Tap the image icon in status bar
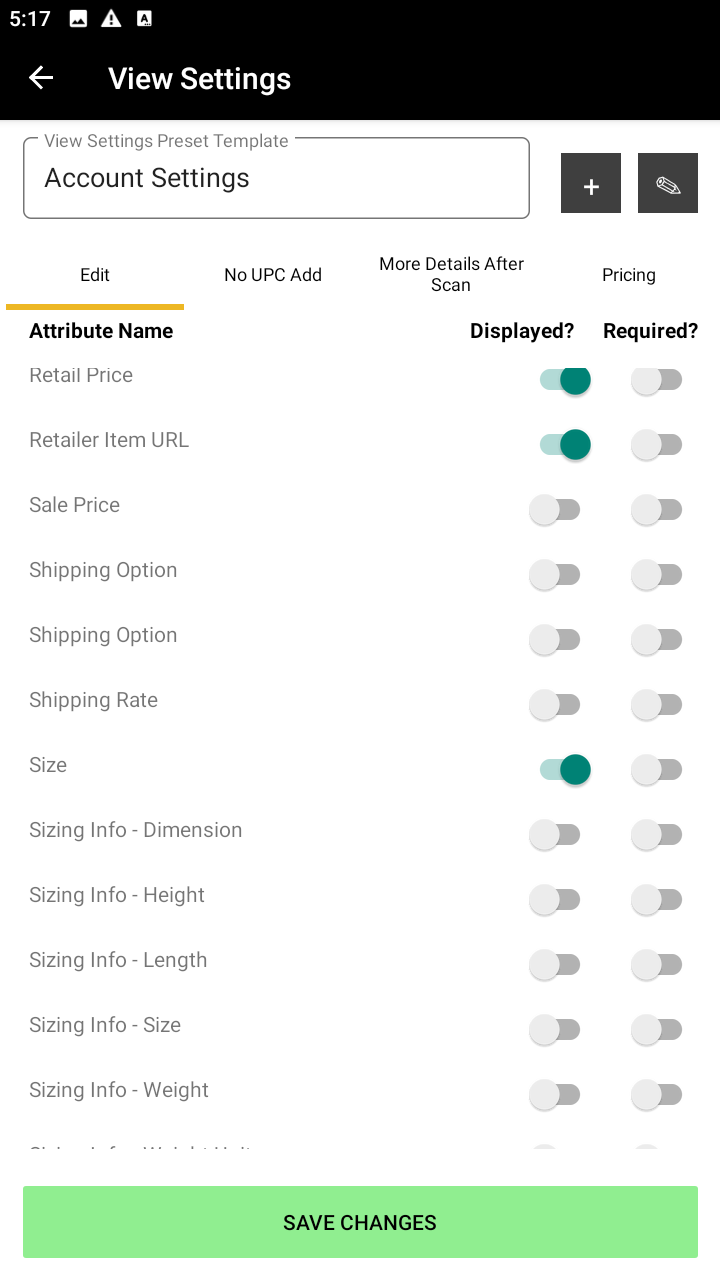 (78, 19)
